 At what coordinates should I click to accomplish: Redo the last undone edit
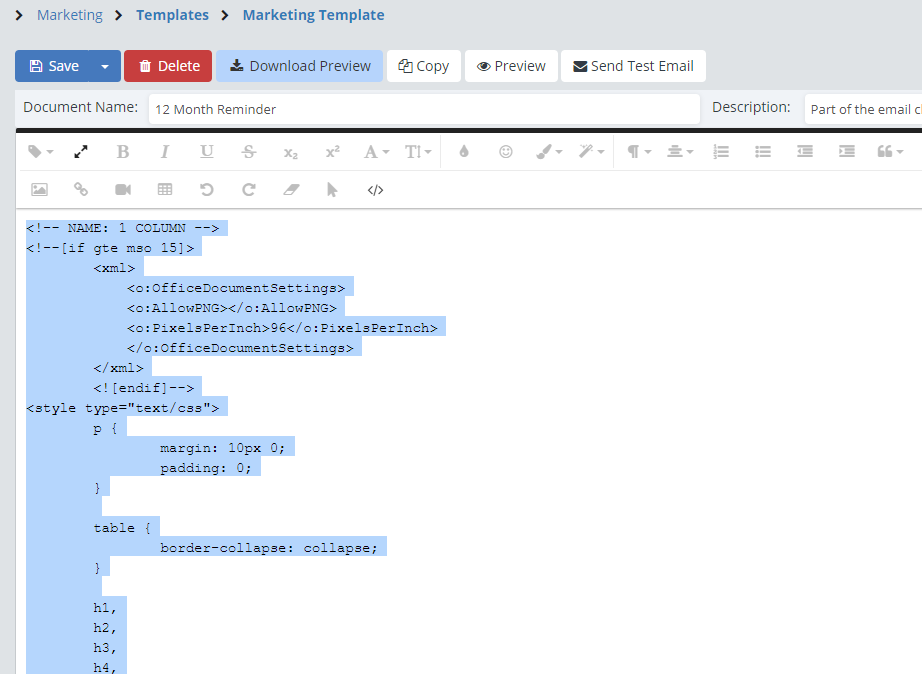(x=249, y=190)
